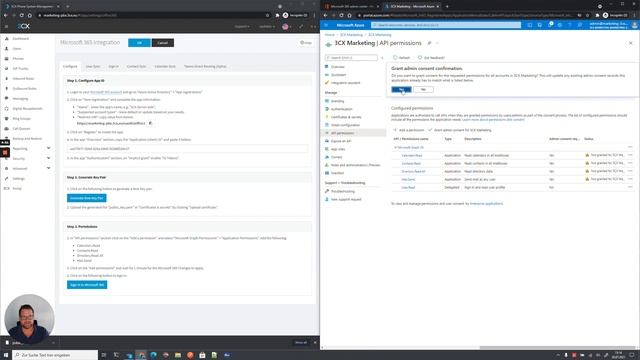Screen dimensions: 640x360
Task: Decline admin consent with No button
Action: tap(423, 89)
